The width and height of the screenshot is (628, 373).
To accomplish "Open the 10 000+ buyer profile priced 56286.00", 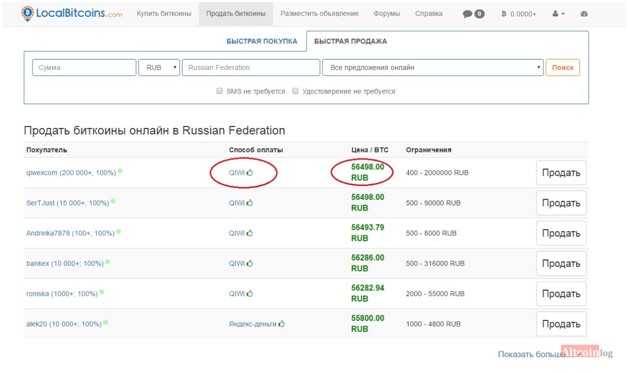I will tap(65, 264).
